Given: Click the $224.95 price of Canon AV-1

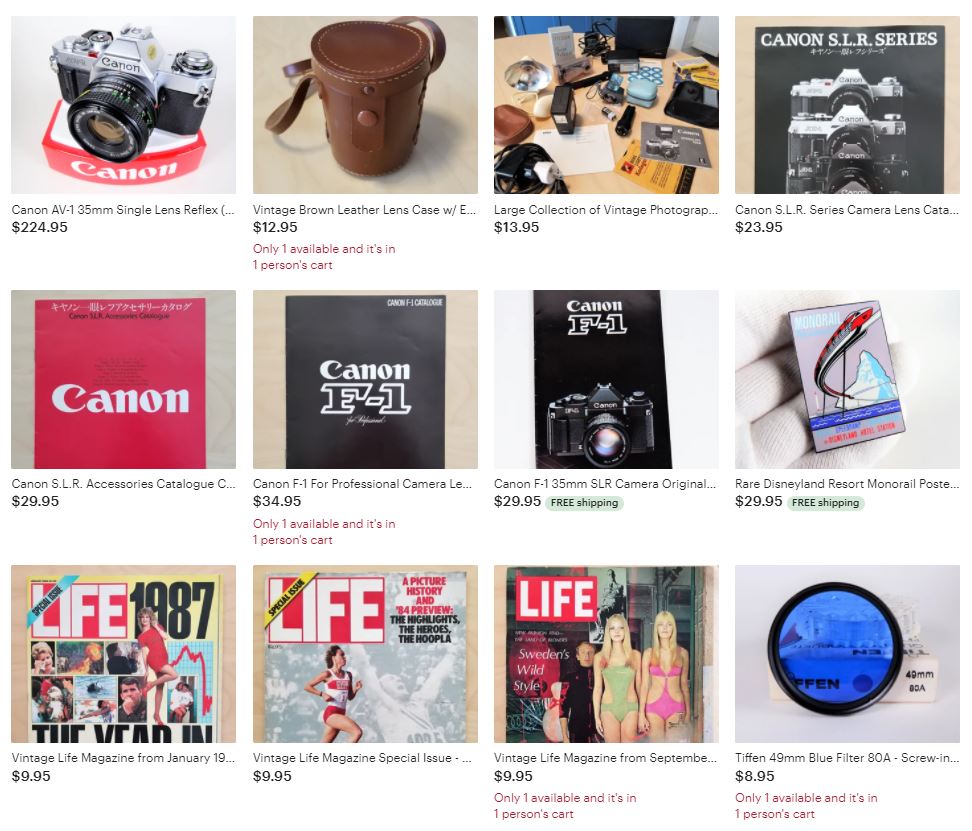Looking at the screenshot, I should 40,227.
